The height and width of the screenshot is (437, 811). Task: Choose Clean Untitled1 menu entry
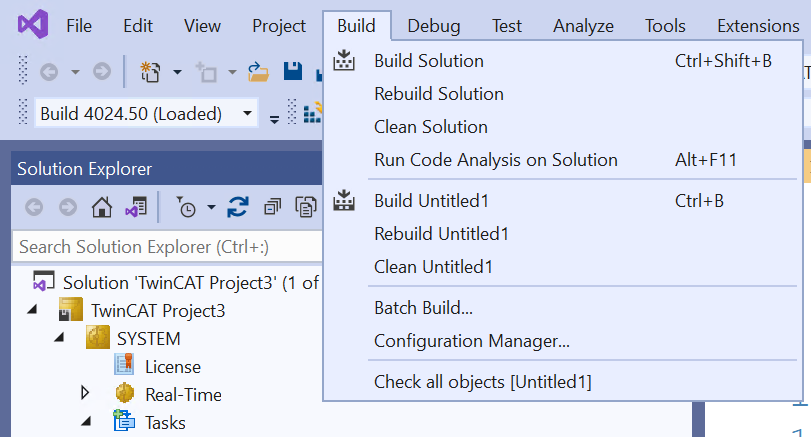click(x=563, y=267)
